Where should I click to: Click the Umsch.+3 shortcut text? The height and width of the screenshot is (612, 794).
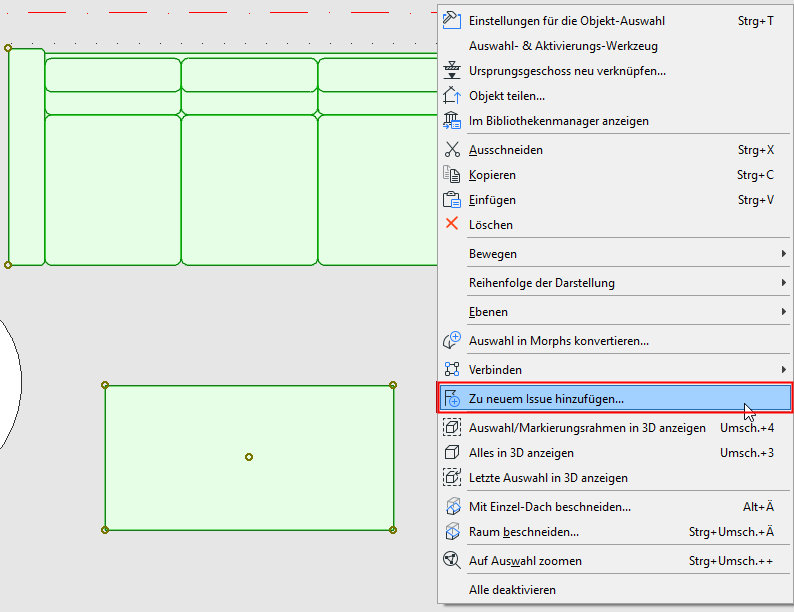tap(747, 453)
